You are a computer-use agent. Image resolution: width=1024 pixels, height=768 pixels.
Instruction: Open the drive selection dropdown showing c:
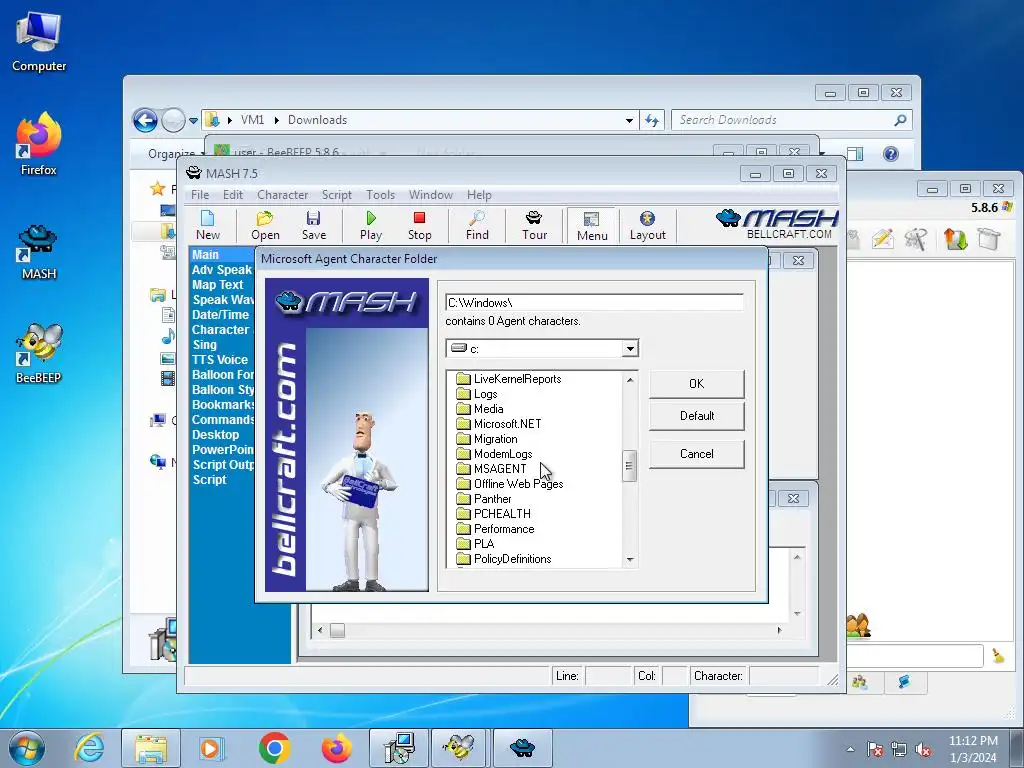(x=630, y=349)
